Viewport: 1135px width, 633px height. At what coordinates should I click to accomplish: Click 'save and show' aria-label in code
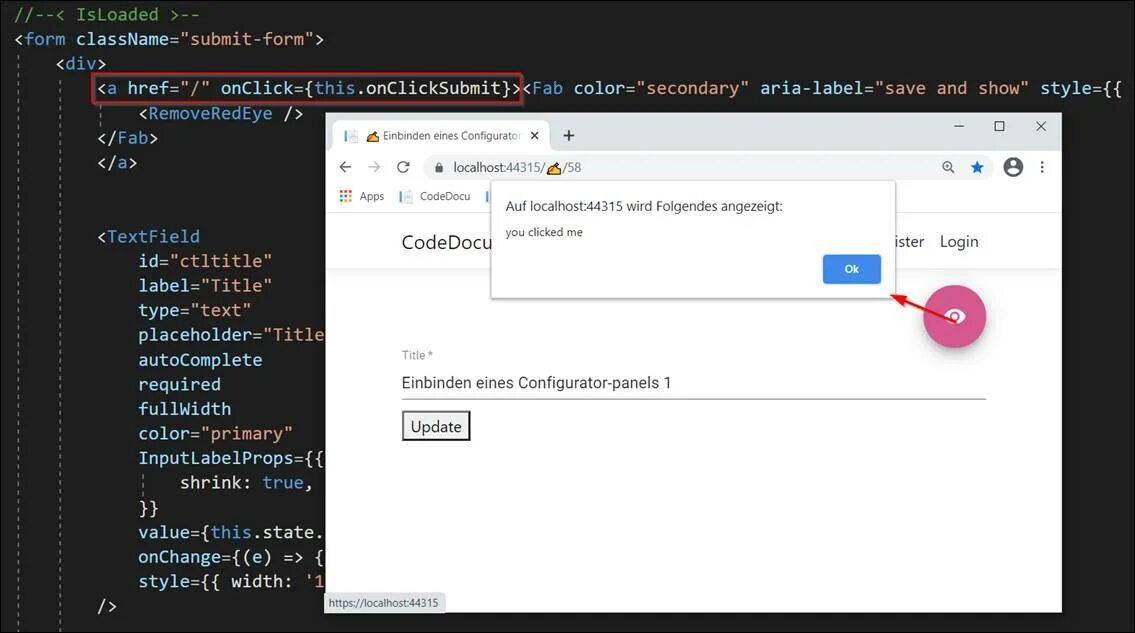[x=952, y=88]
